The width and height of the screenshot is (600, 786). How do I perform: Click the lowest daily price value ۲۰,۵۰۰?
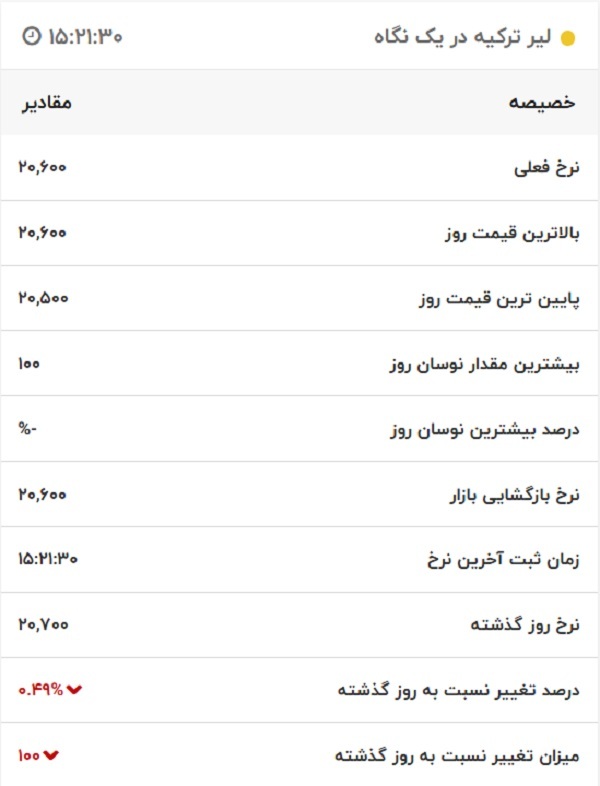(42, 298)
